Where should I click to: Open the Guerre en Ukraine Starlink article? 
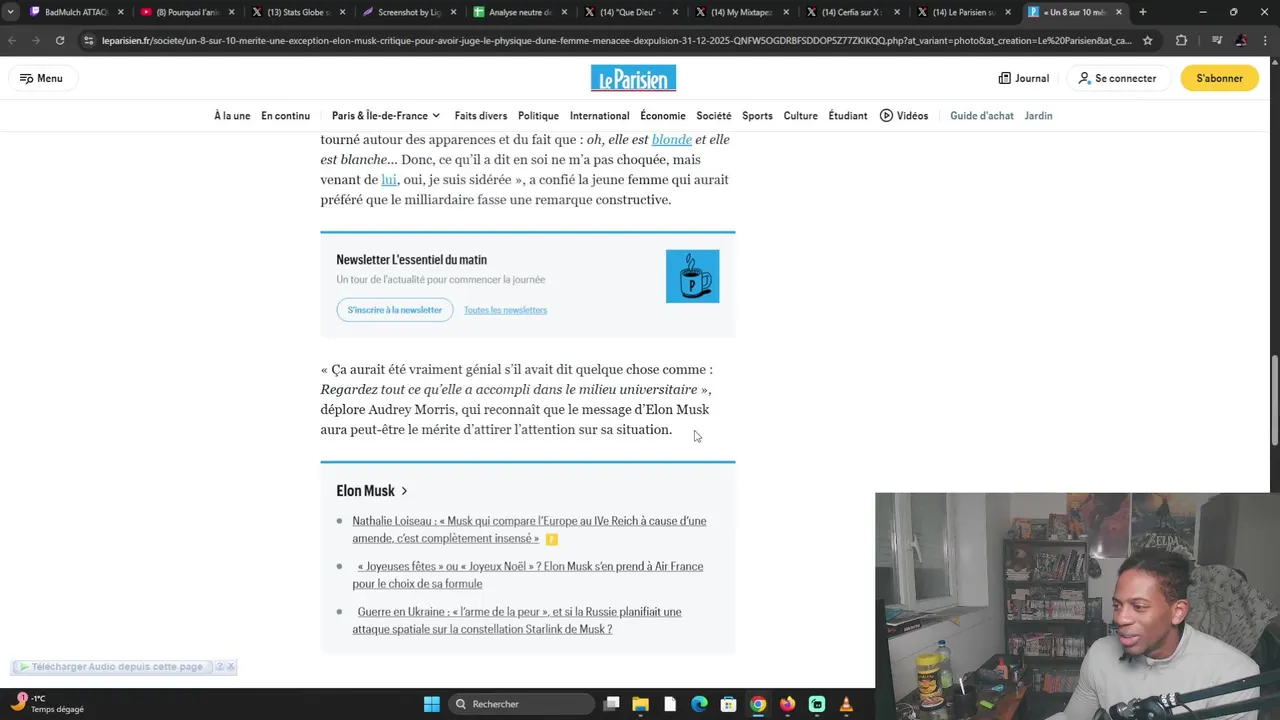pos(517,620)
